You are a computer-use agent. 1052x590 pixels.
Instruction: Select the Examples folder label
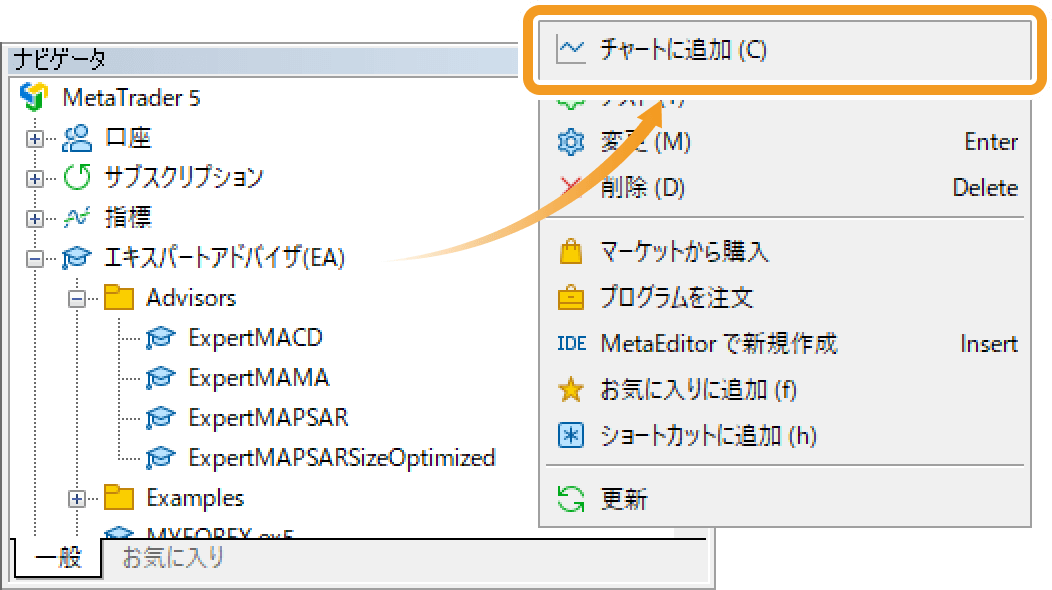click(x=195, y=498)
